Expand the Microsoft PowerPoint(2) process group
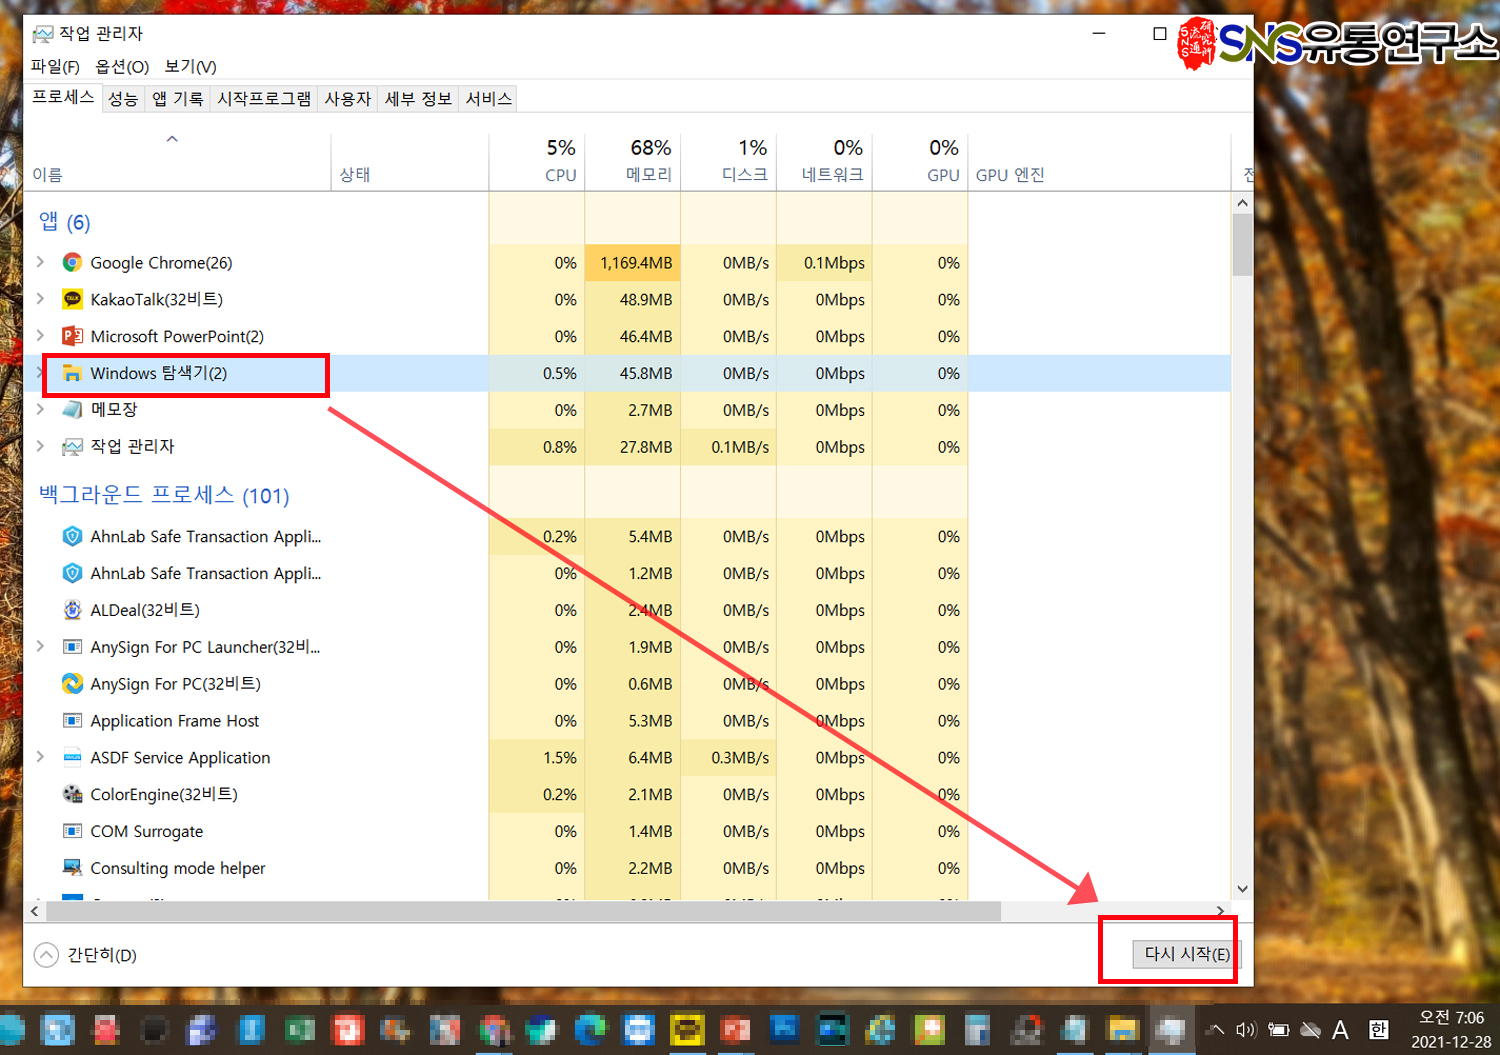 [x=40, y=336]
